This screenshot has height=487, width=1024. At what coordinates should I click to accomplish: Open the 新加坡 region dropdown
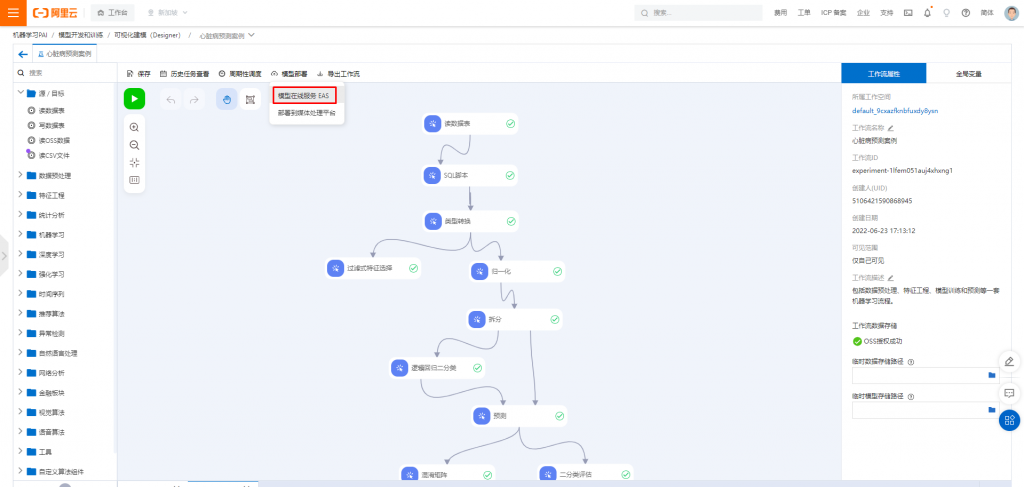(x=168, y=12)
